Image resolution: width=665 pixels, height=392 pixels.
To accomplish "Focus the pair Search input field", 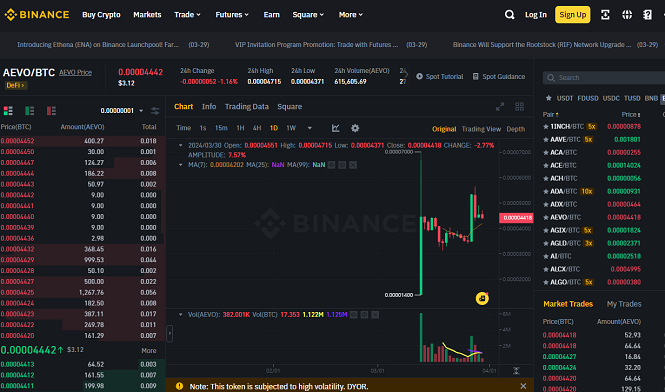I will [604, 78].
